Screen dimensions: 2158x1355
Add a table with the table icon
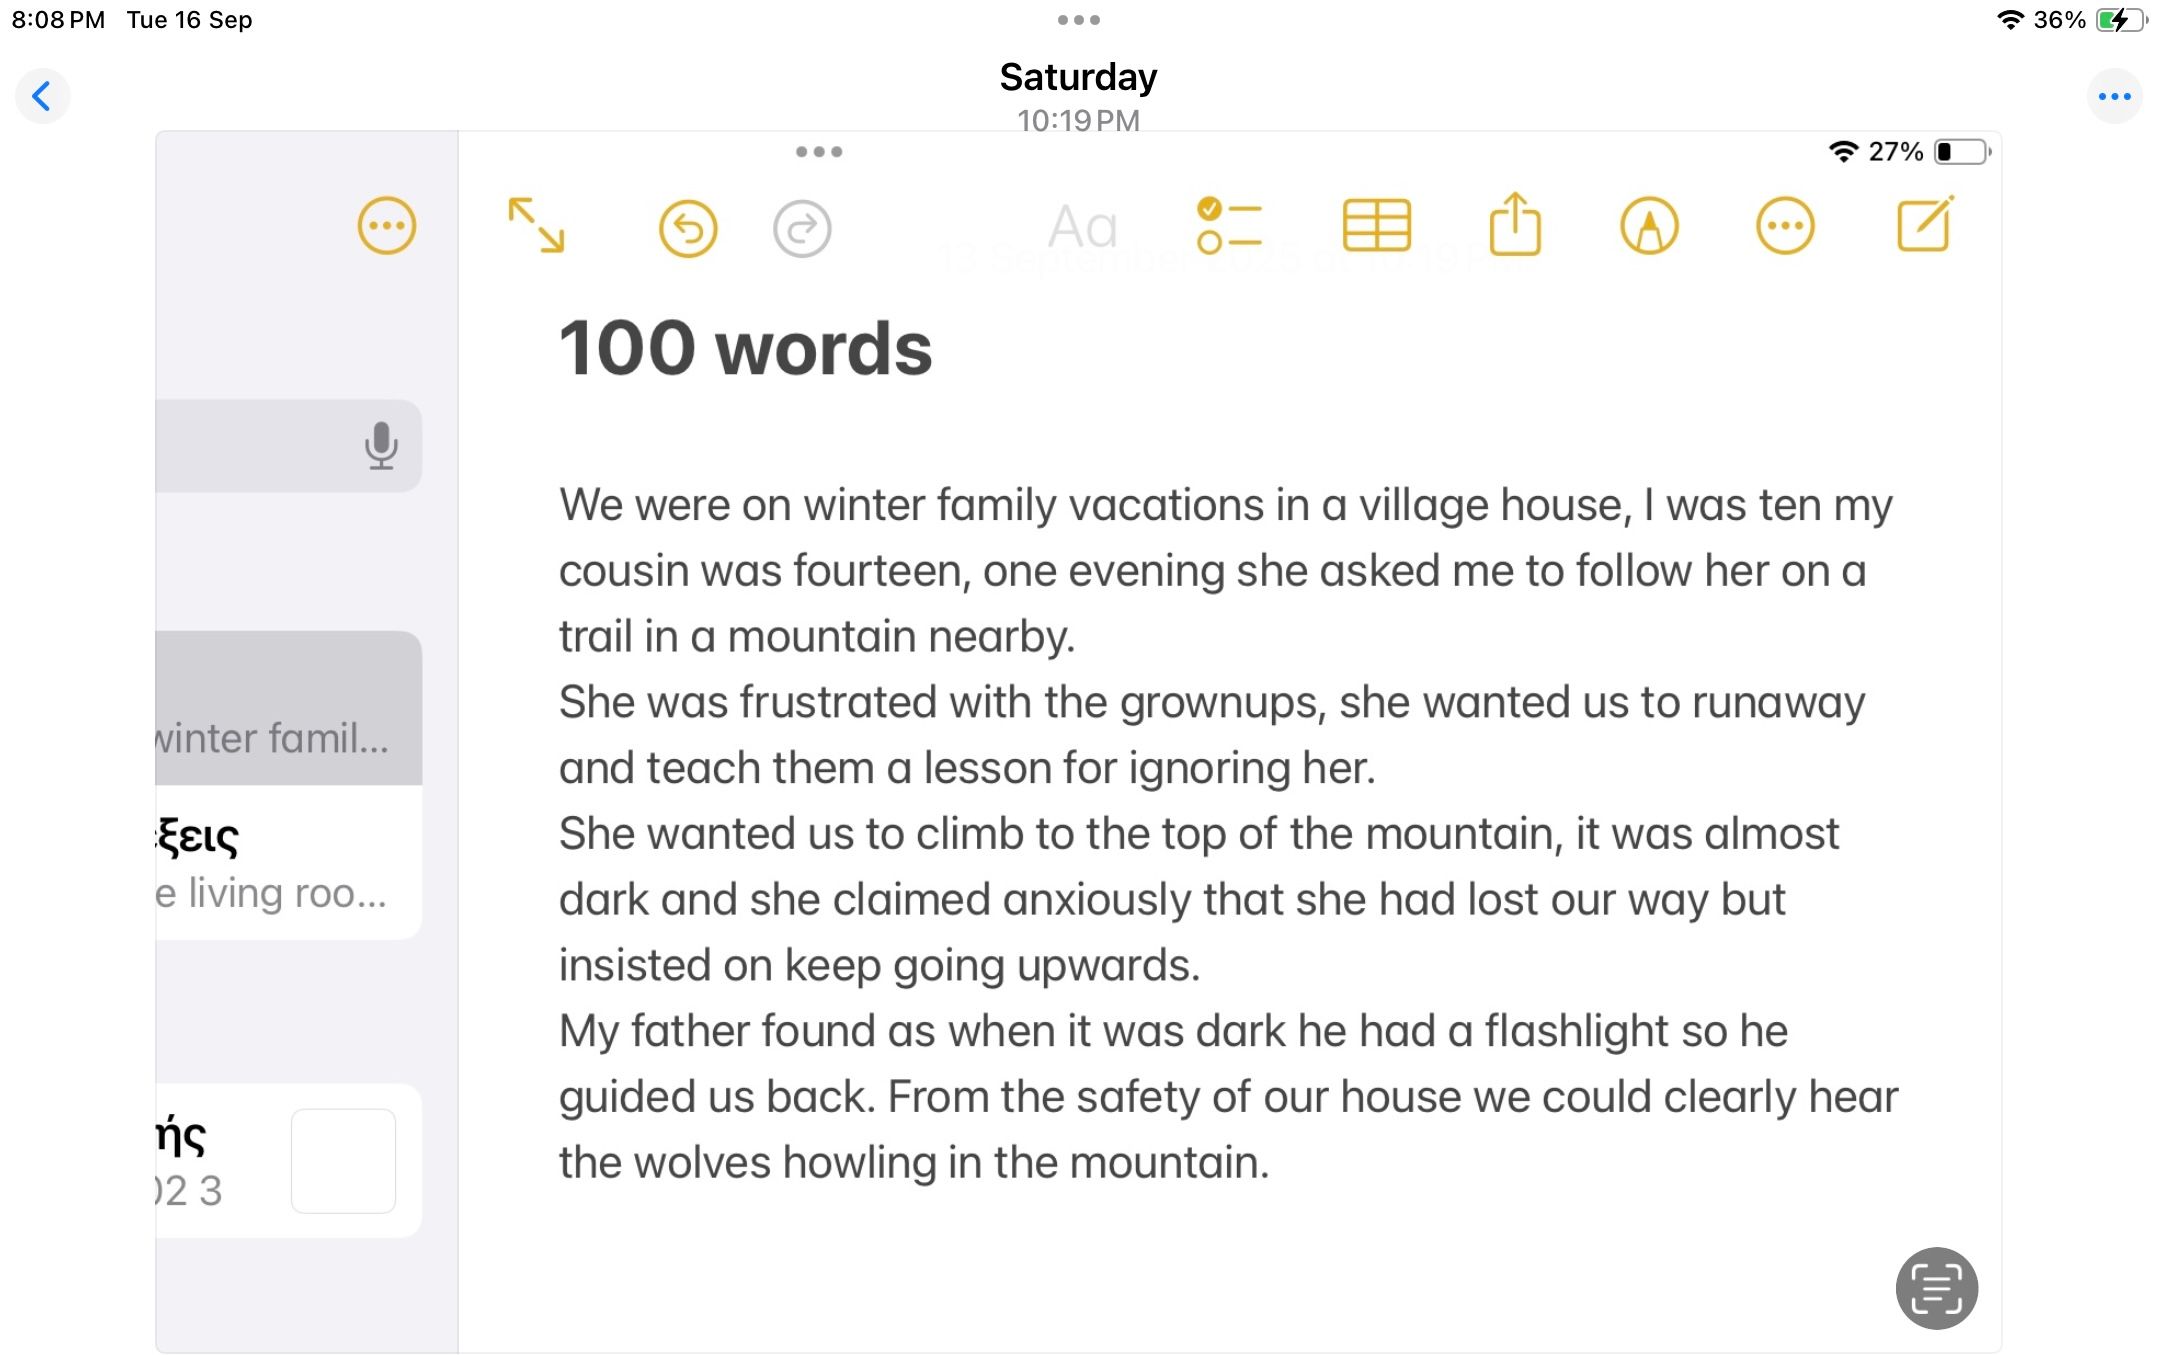tap(1376, 226)
